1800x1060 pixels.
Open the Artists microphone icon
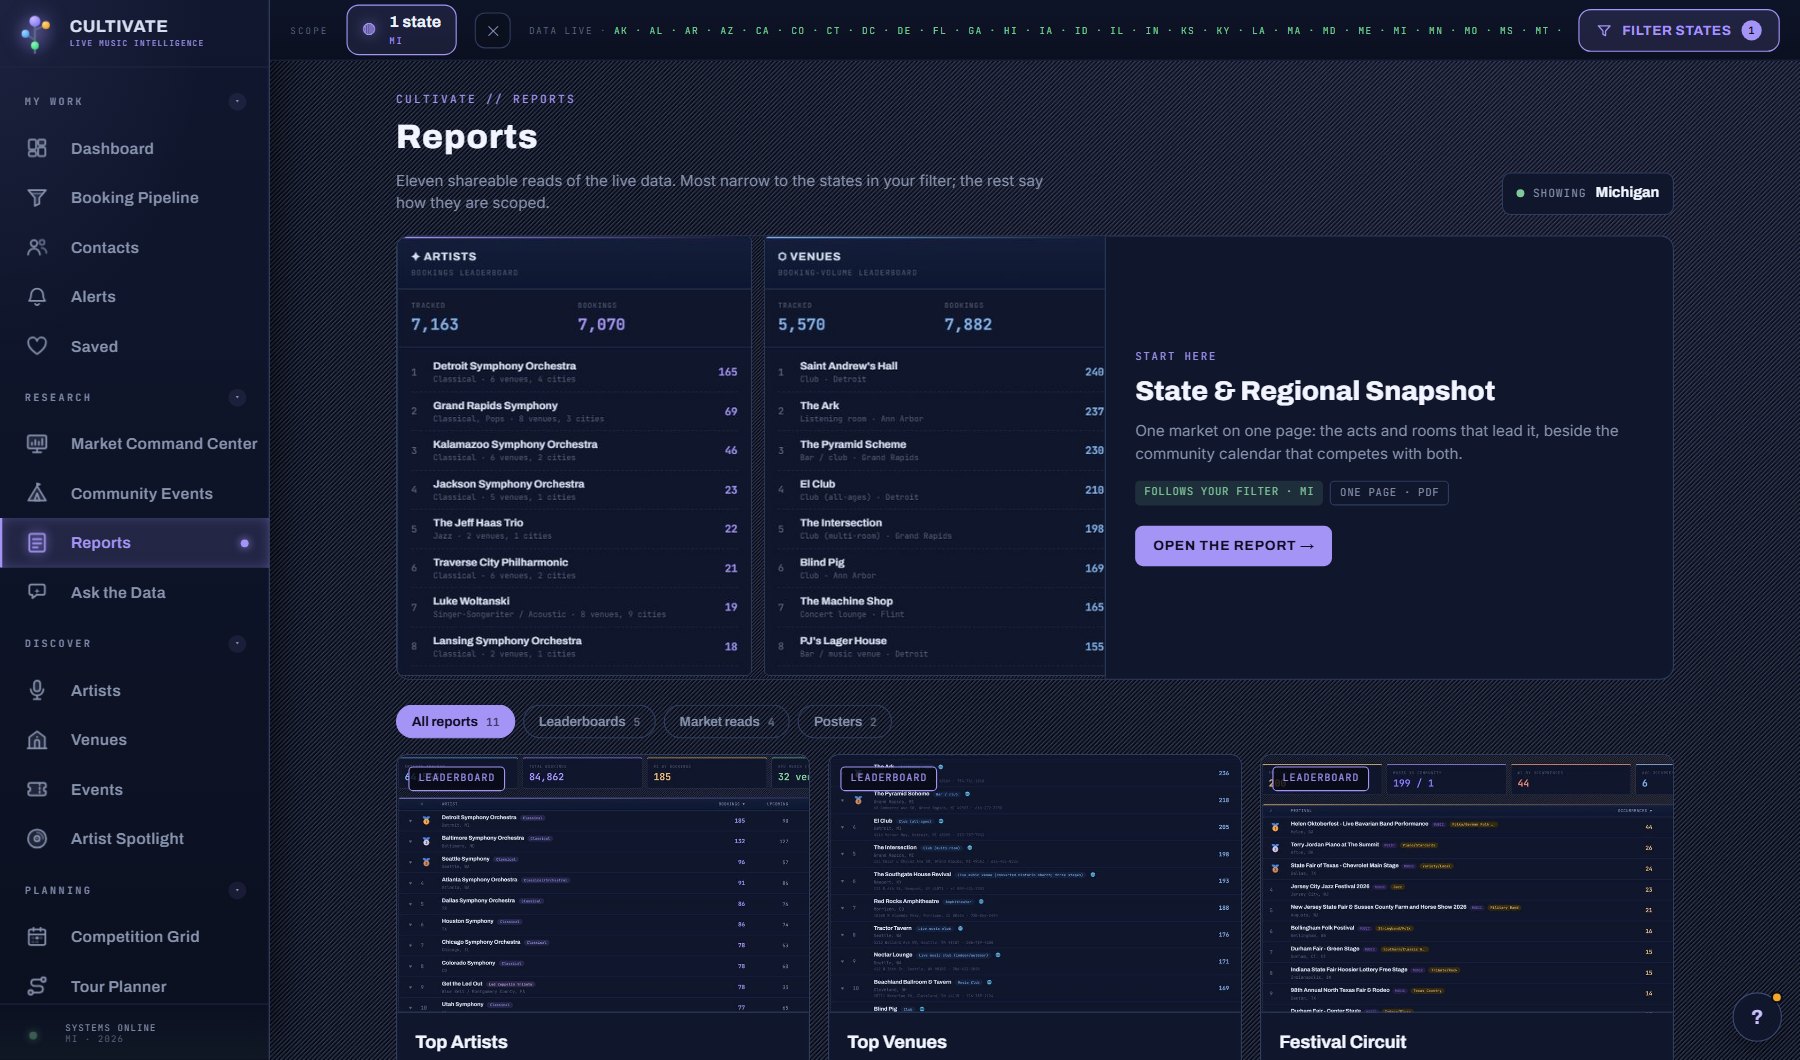37,690
